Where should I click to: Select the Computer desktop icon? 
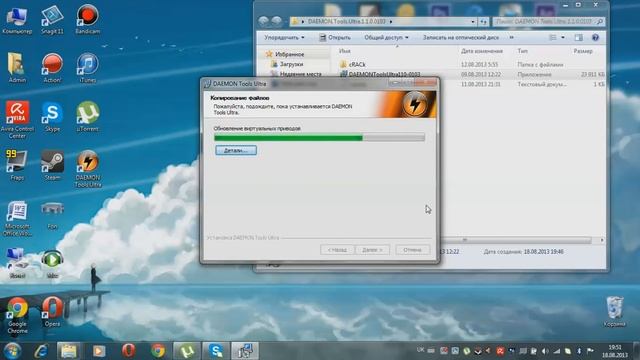pos(17,19)
